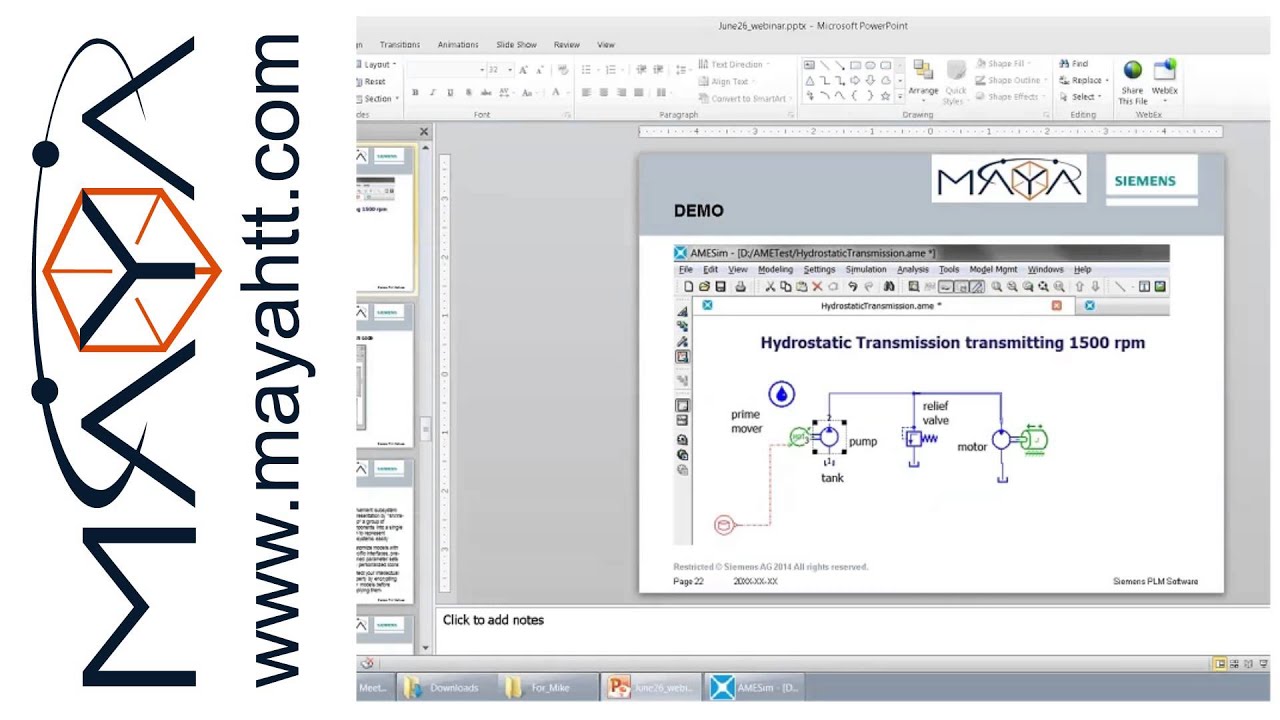The image size is (1280, 720).
Task: Click the Numbering list icon
Action: click(613, 70)
